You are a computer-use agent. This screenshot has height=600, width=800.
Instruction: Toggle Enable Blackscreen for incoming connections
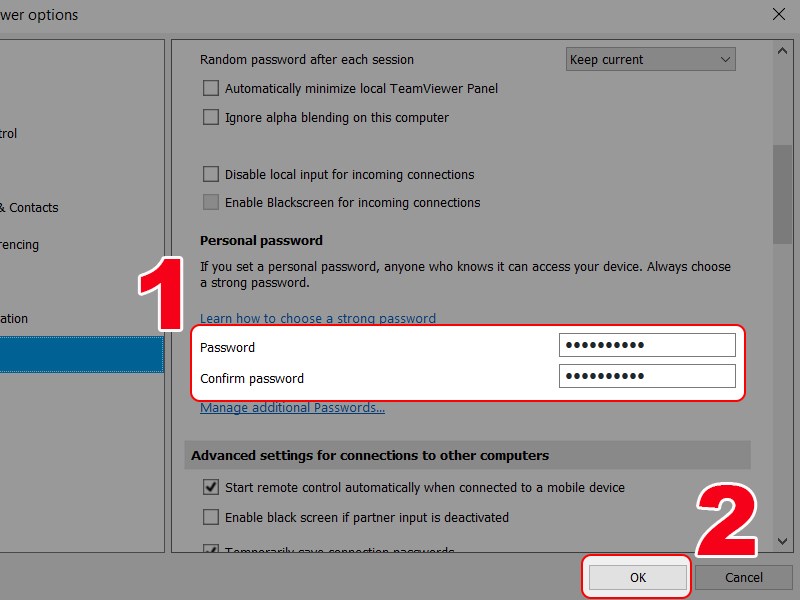(211, 203)
